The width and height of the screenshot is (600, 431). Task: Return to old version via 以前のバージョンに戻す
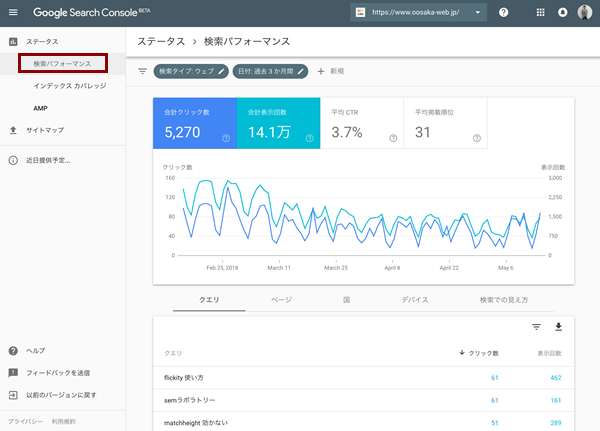pyautogui.click(x=61, y=395)
